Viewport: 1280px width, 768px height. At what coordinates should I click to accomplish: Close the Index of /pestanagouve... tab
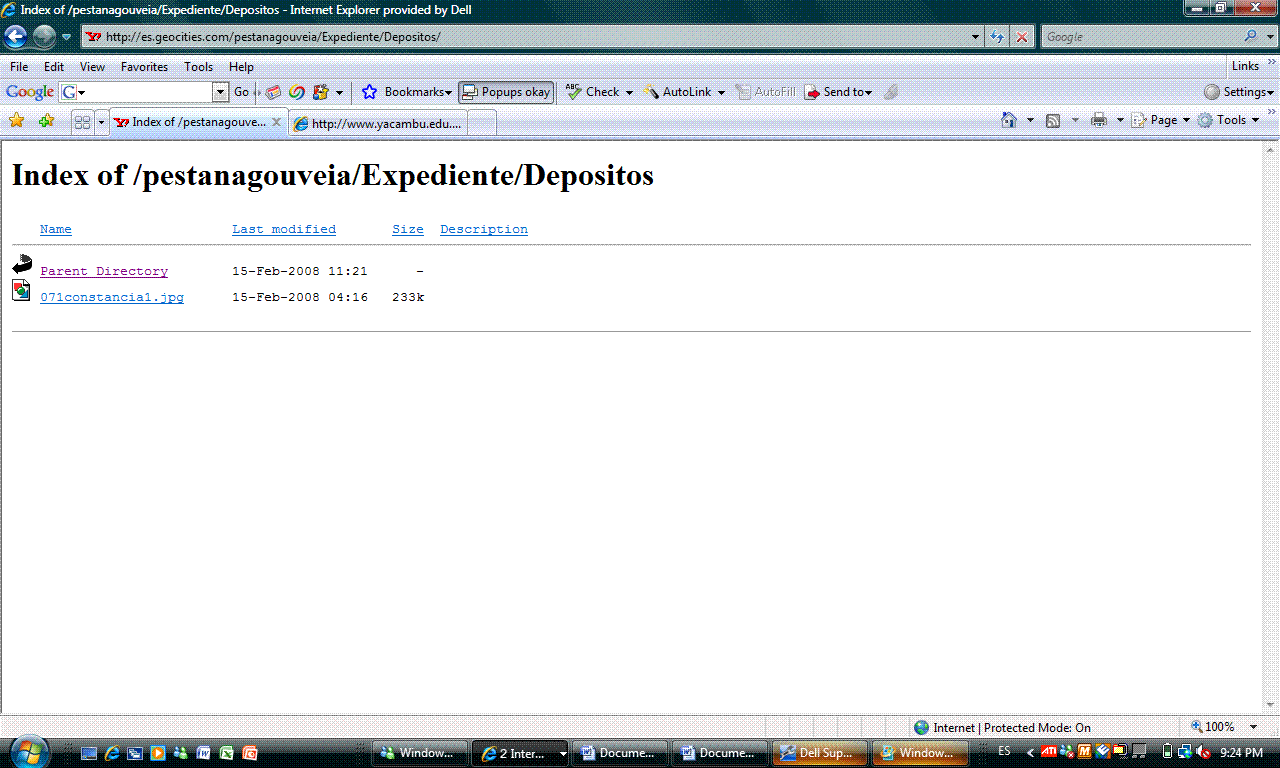(x=277, y=122)
